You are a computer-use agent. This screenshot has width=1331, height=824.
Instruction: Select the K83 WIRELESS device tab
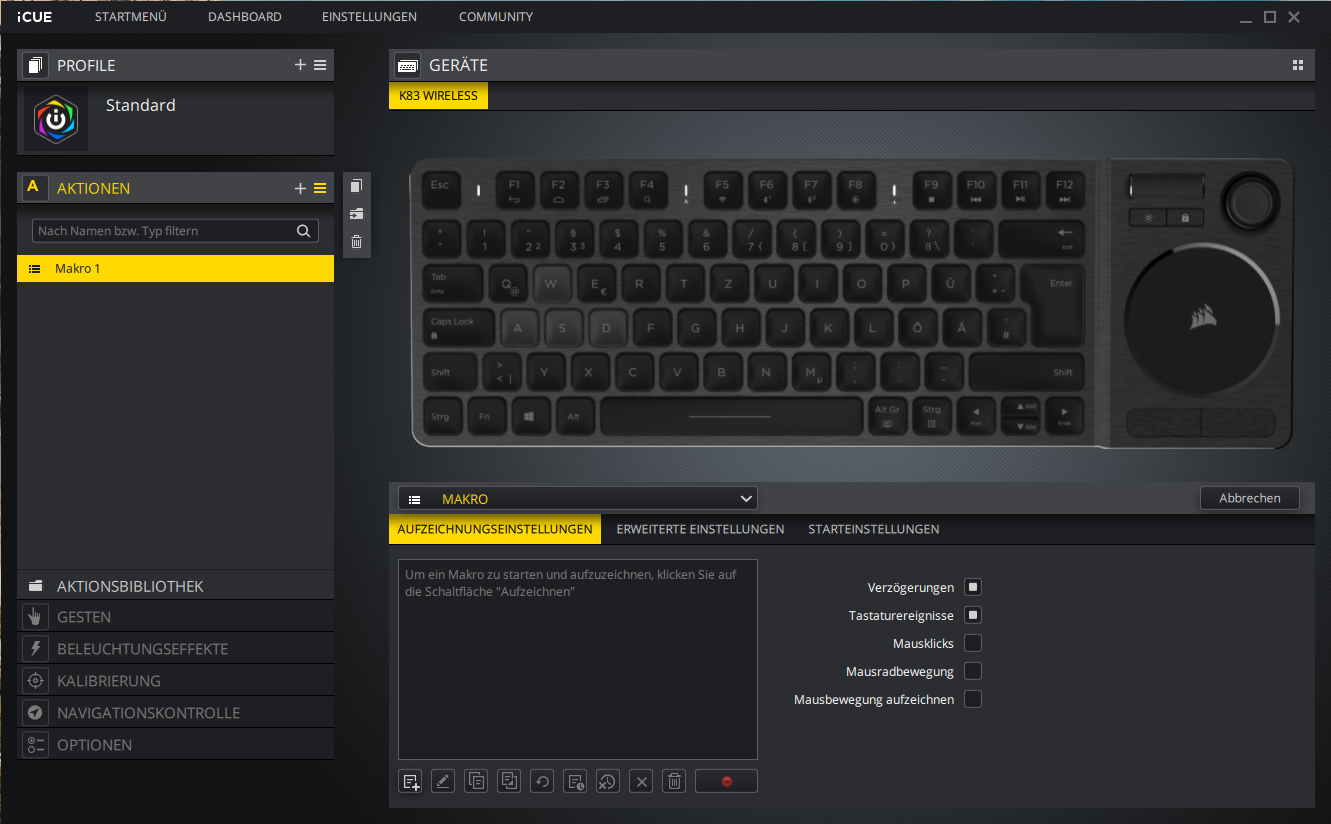[438, 96]
